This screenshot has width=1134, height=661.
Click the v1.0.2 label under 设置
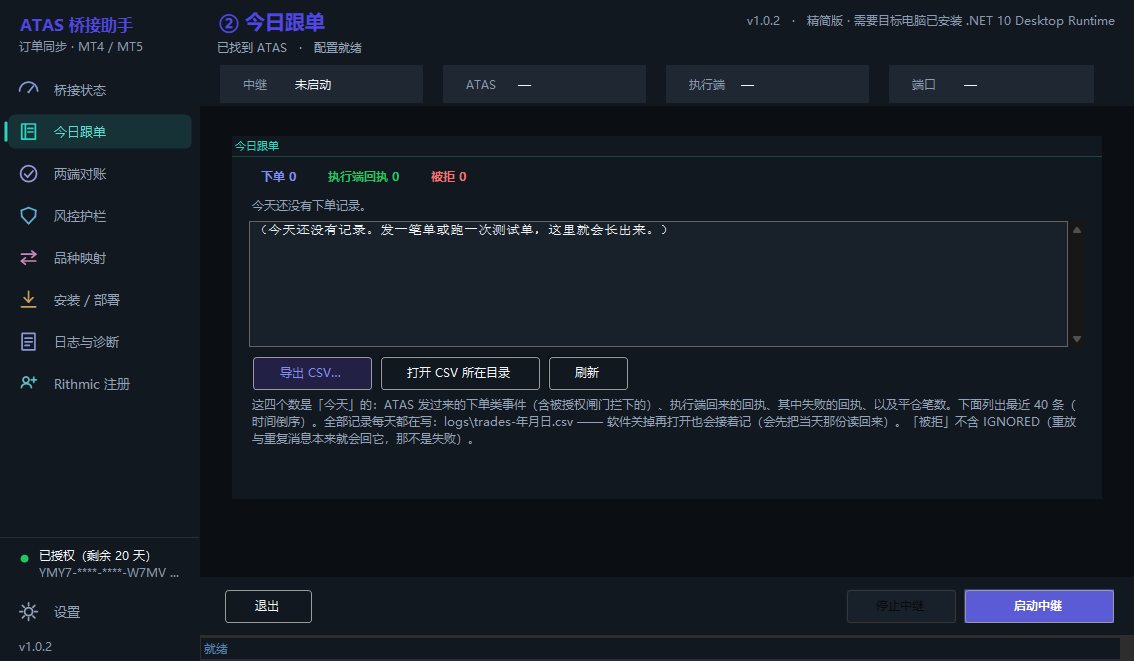35,647
